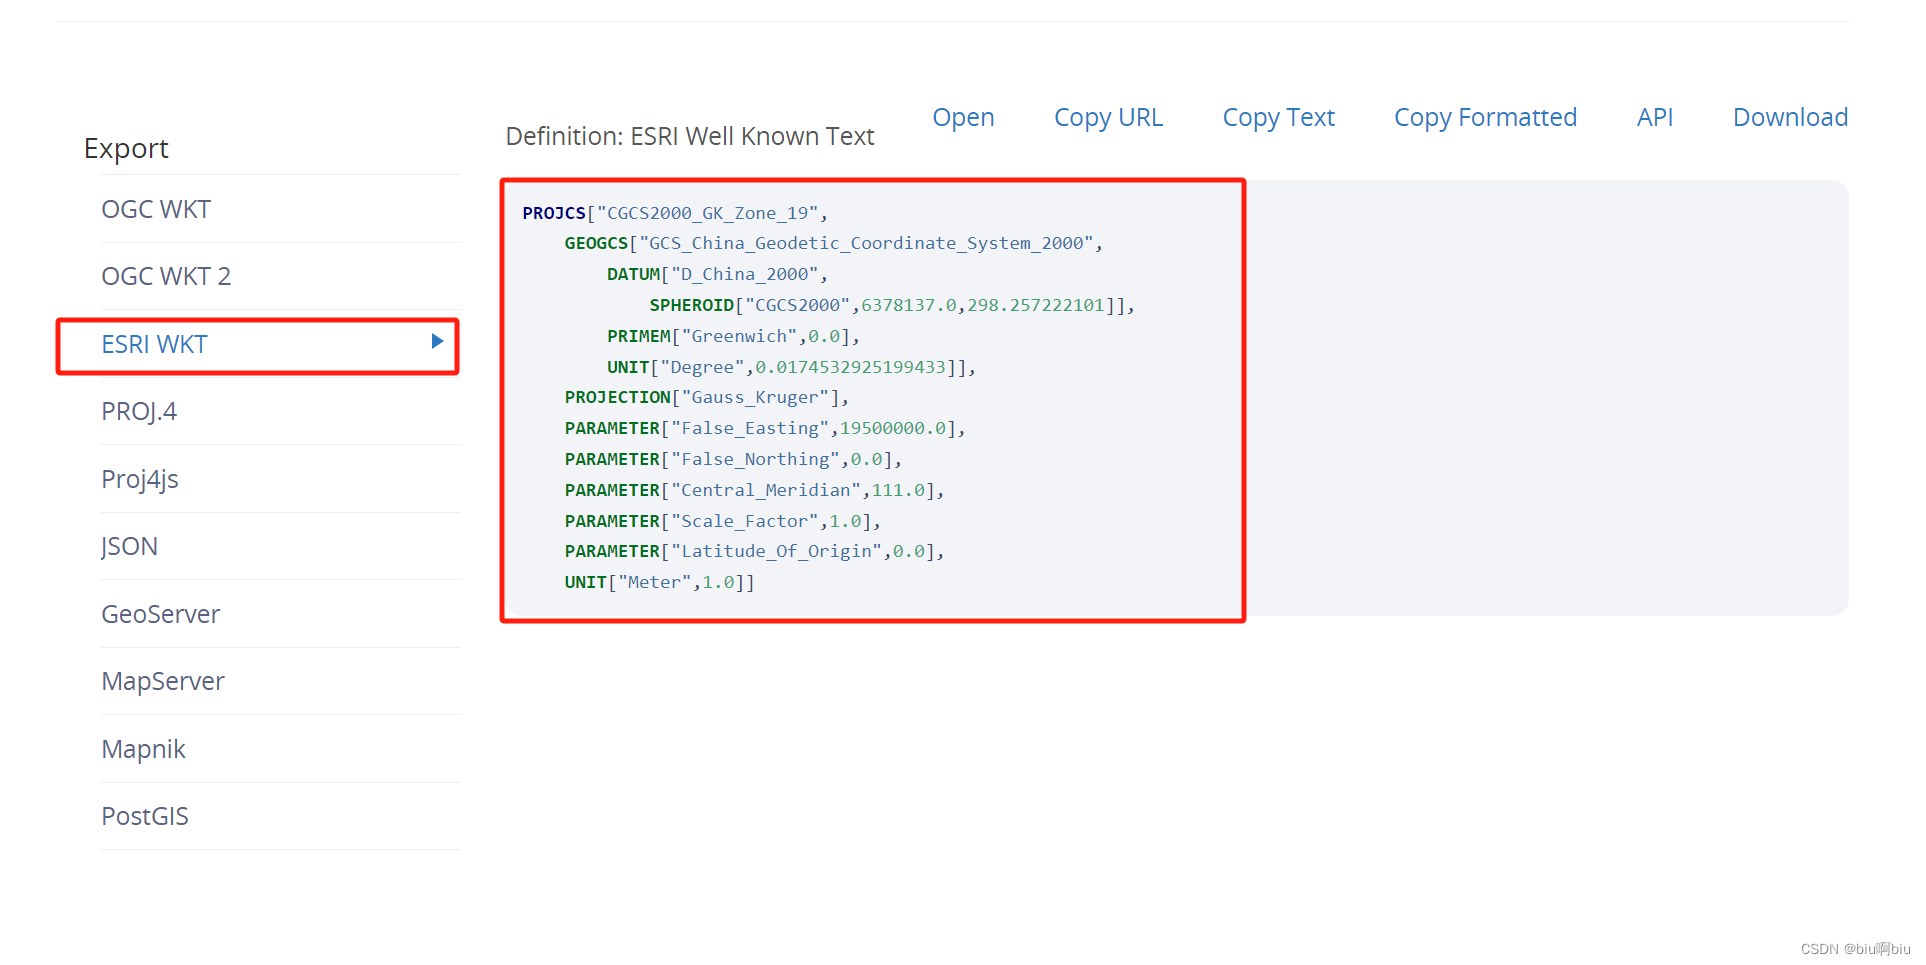View the GeoServer export definition
Viewport: 1926px width, 965px height.
[x=160, y=614]
